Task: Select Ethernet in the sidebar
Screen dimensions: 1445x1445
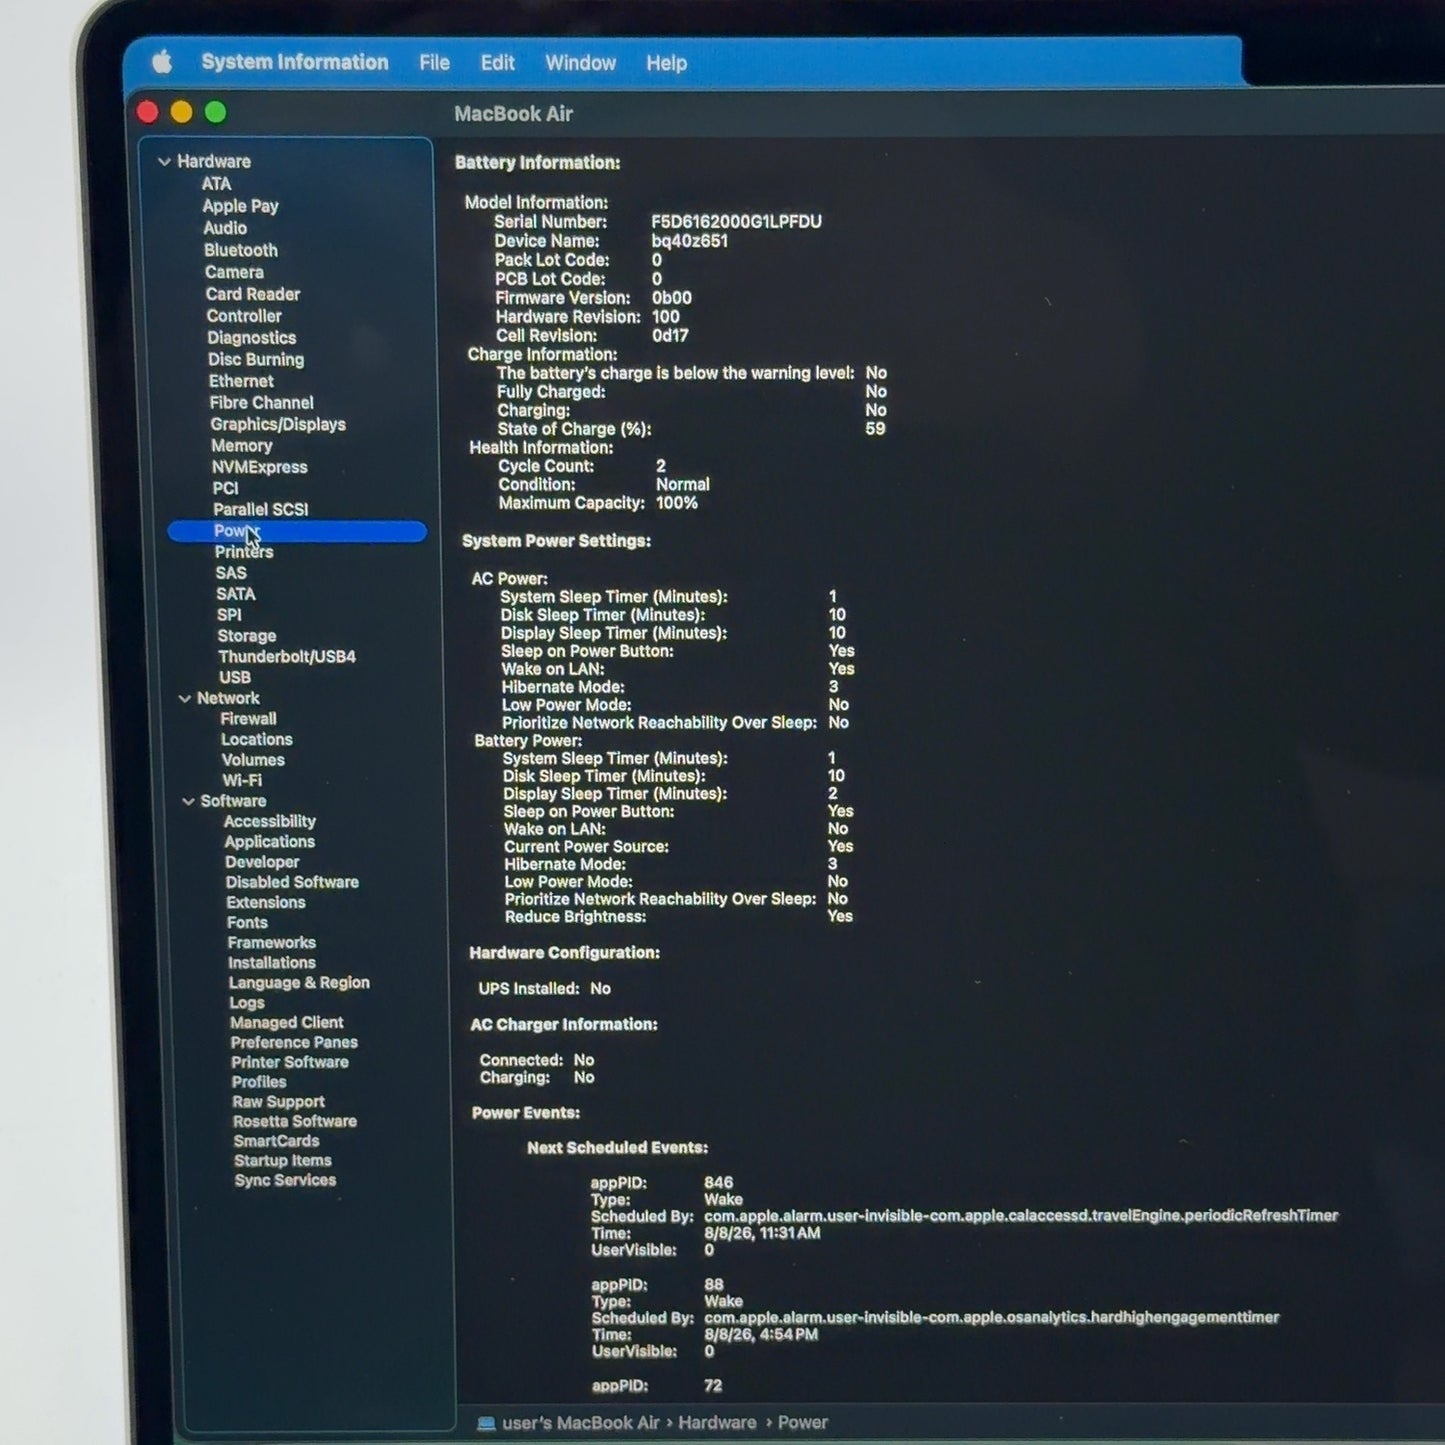Action: tap(241, 381)
